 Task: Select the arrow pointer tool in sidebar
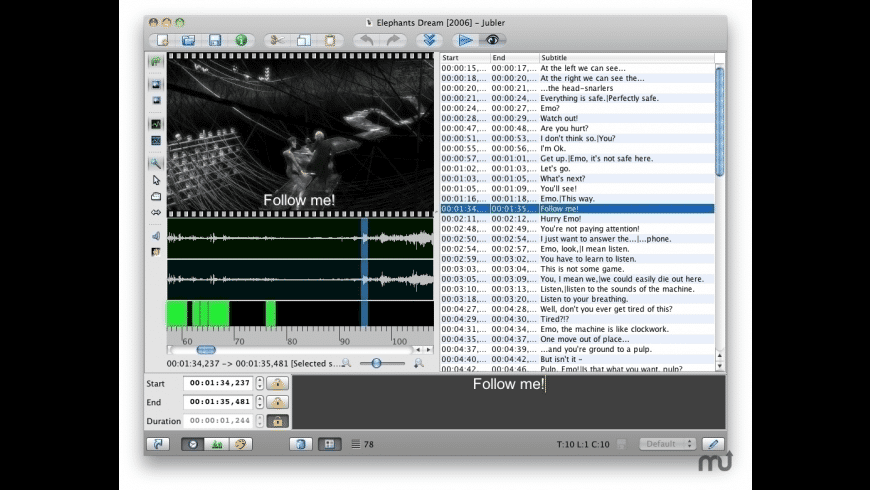pos(156,180)
